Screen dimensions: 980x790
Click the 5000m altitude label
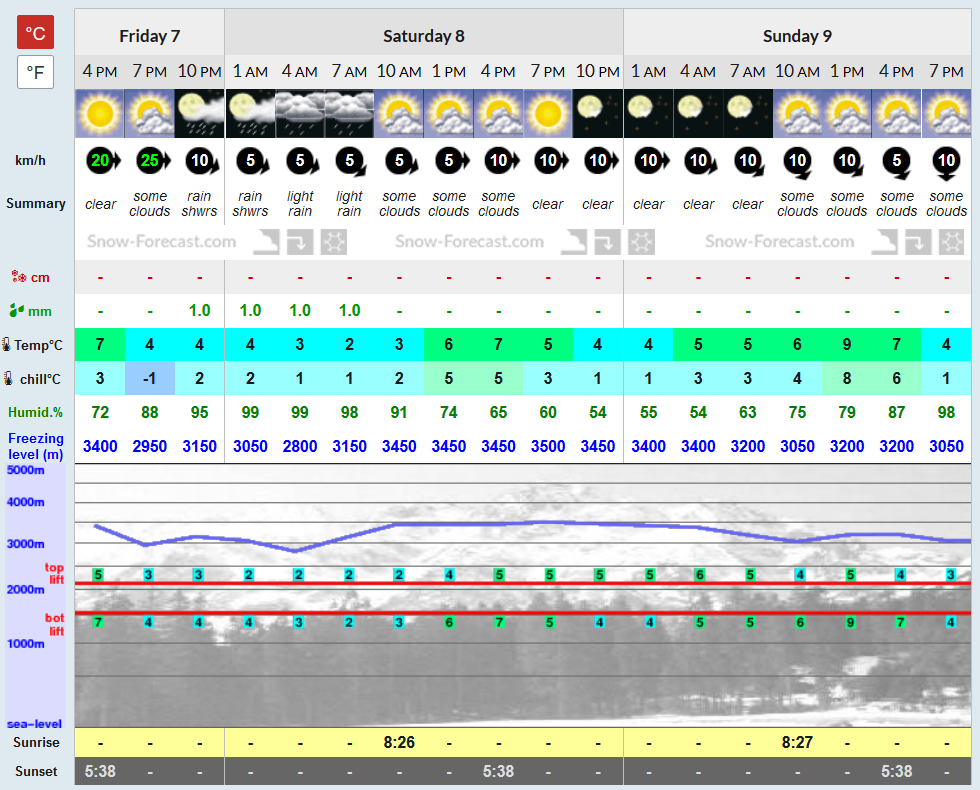pyautogui.click(x=26, y=470)
